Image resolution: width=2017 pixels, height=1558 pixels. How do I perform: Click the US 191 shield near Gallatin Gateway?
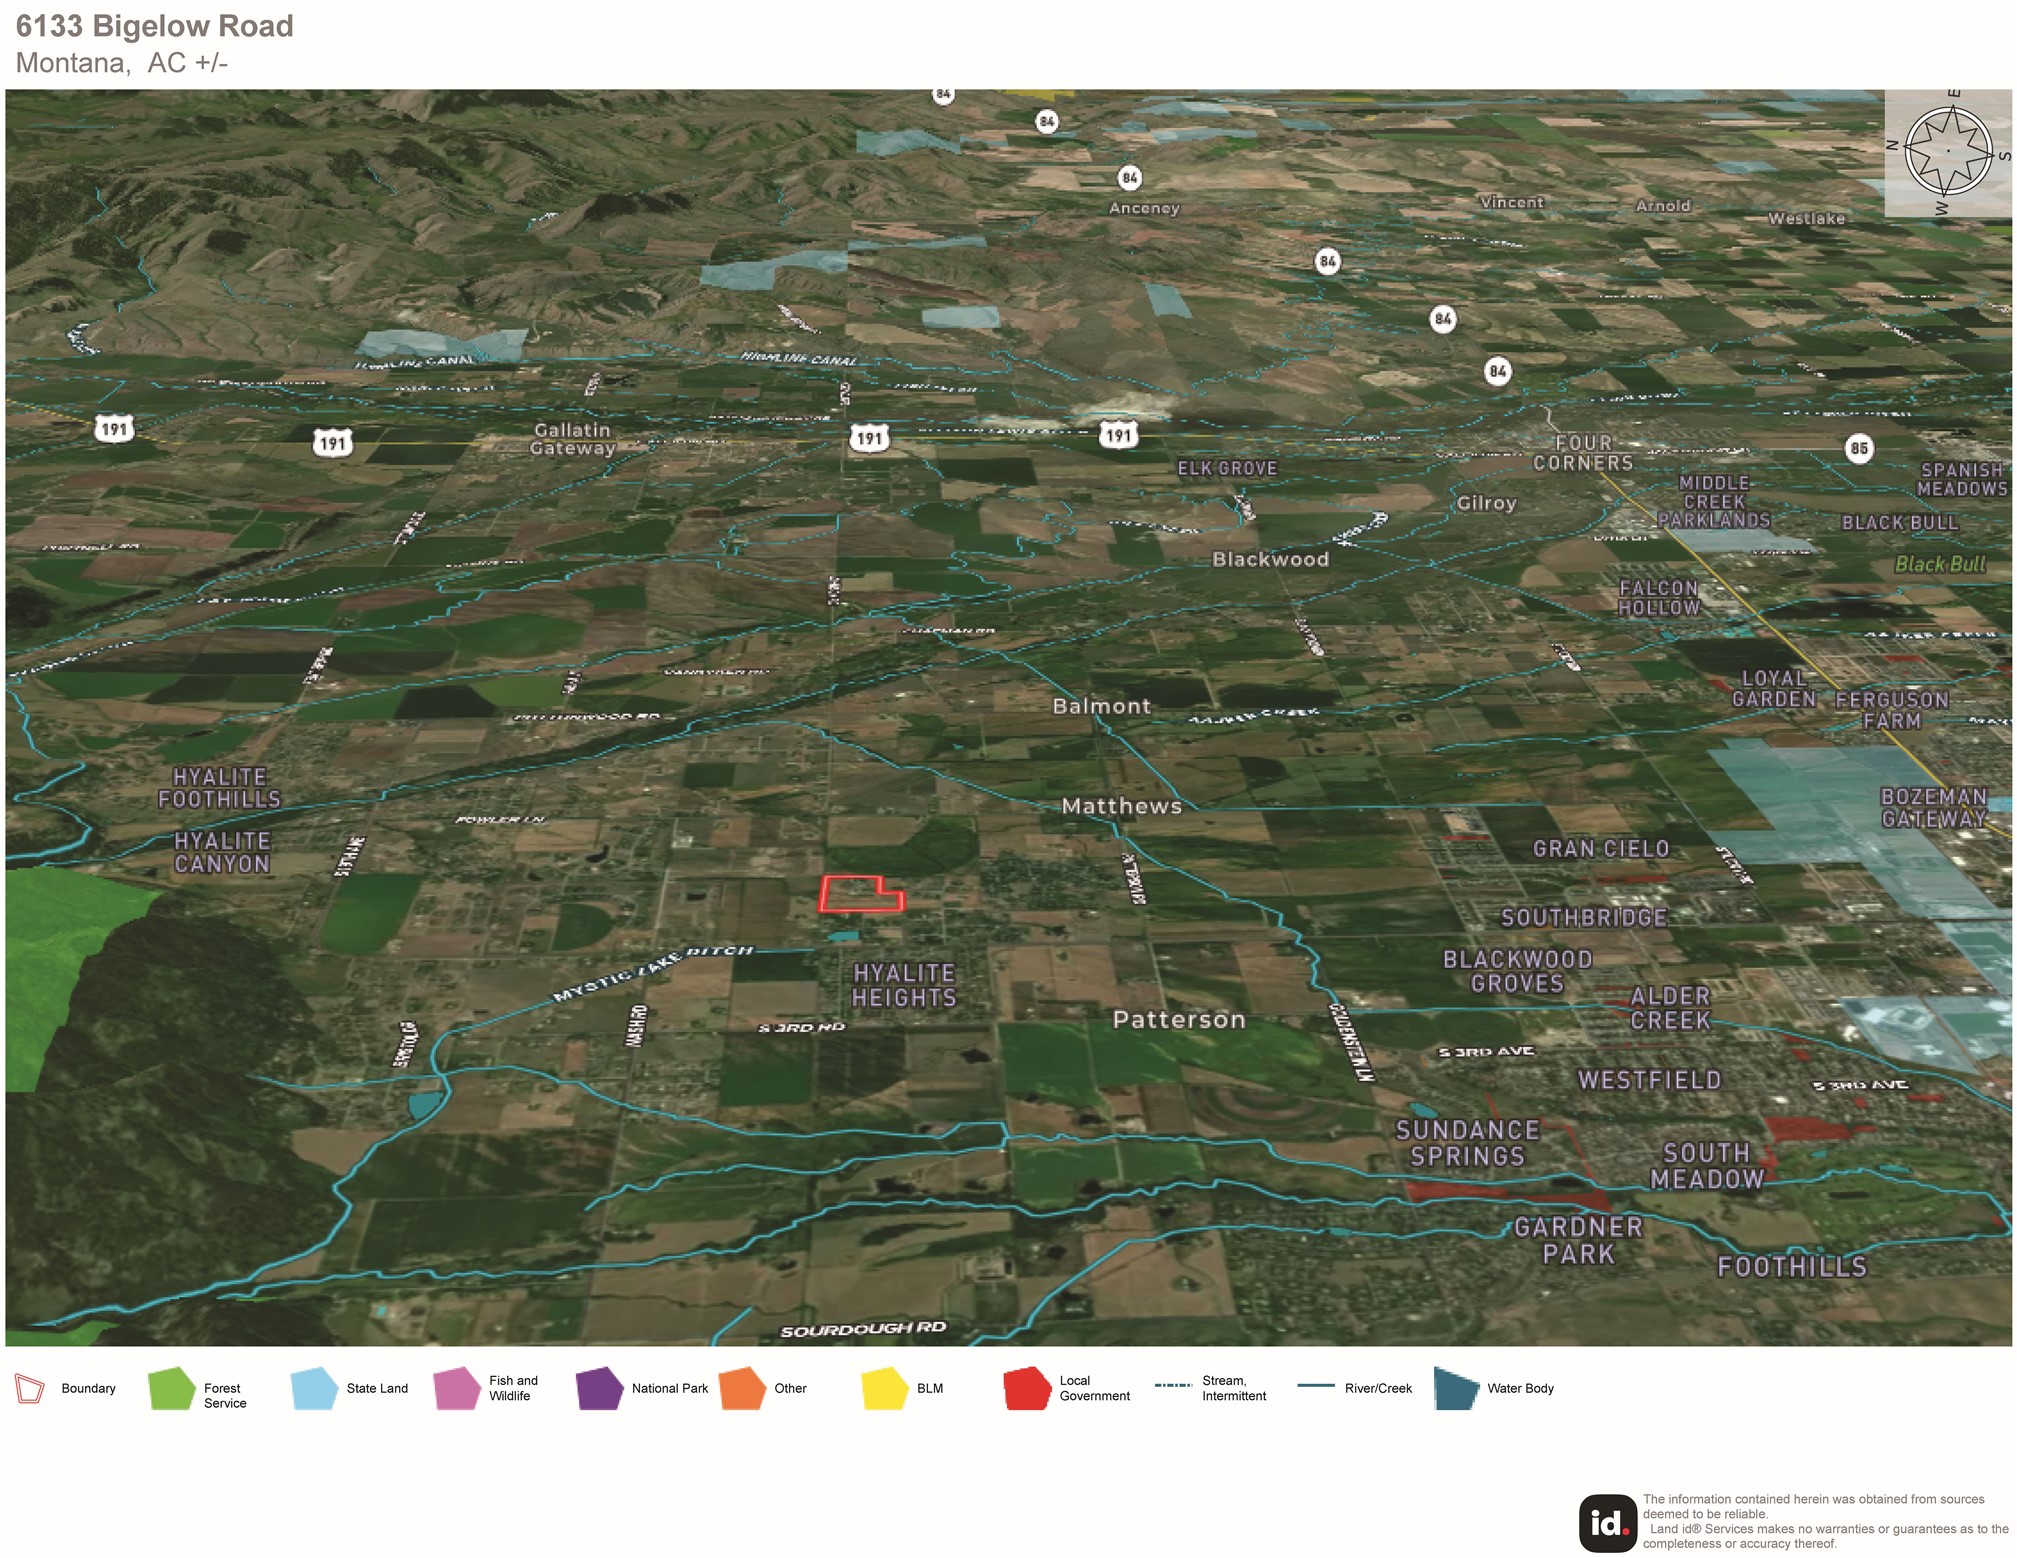point(332,443)
